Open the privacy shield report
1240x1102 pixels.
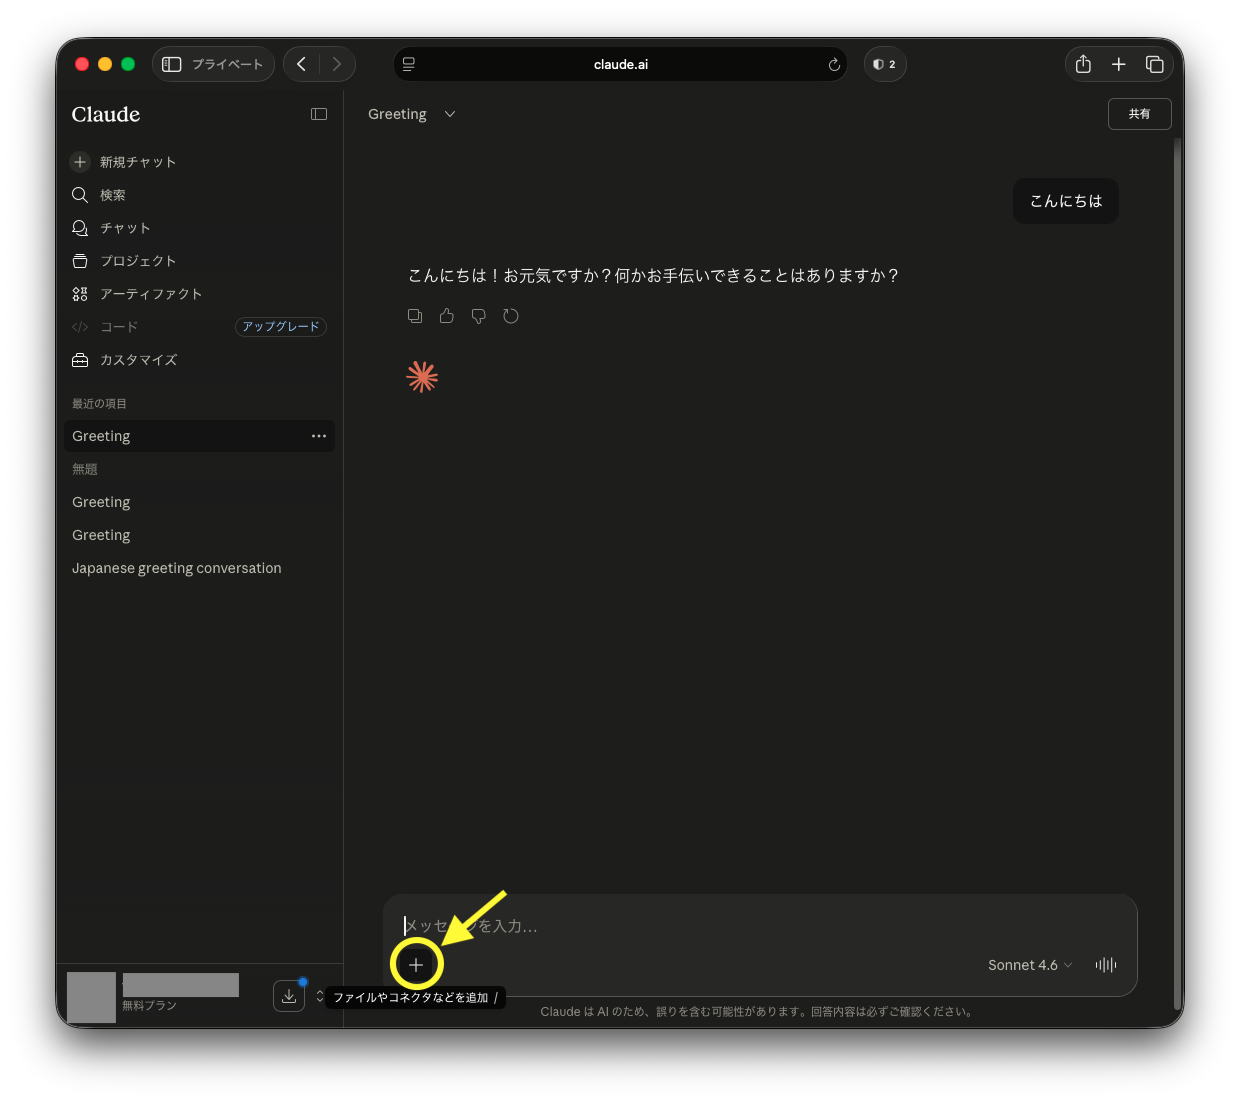point(884,64)
